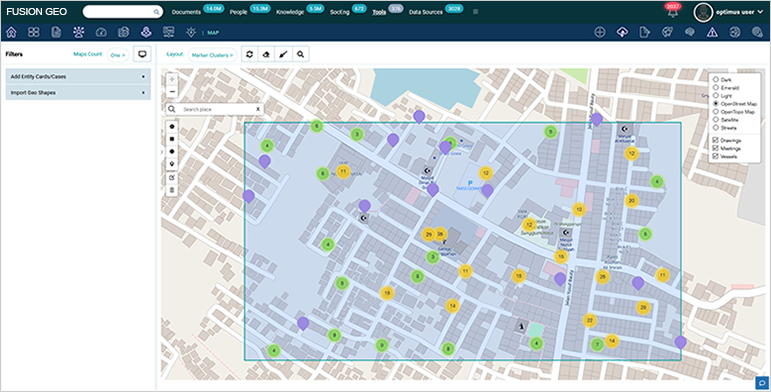The image size is (771, 392).
Task: Expand Add Entity Cards/Cases panel
Action: [x=78, y=76]
